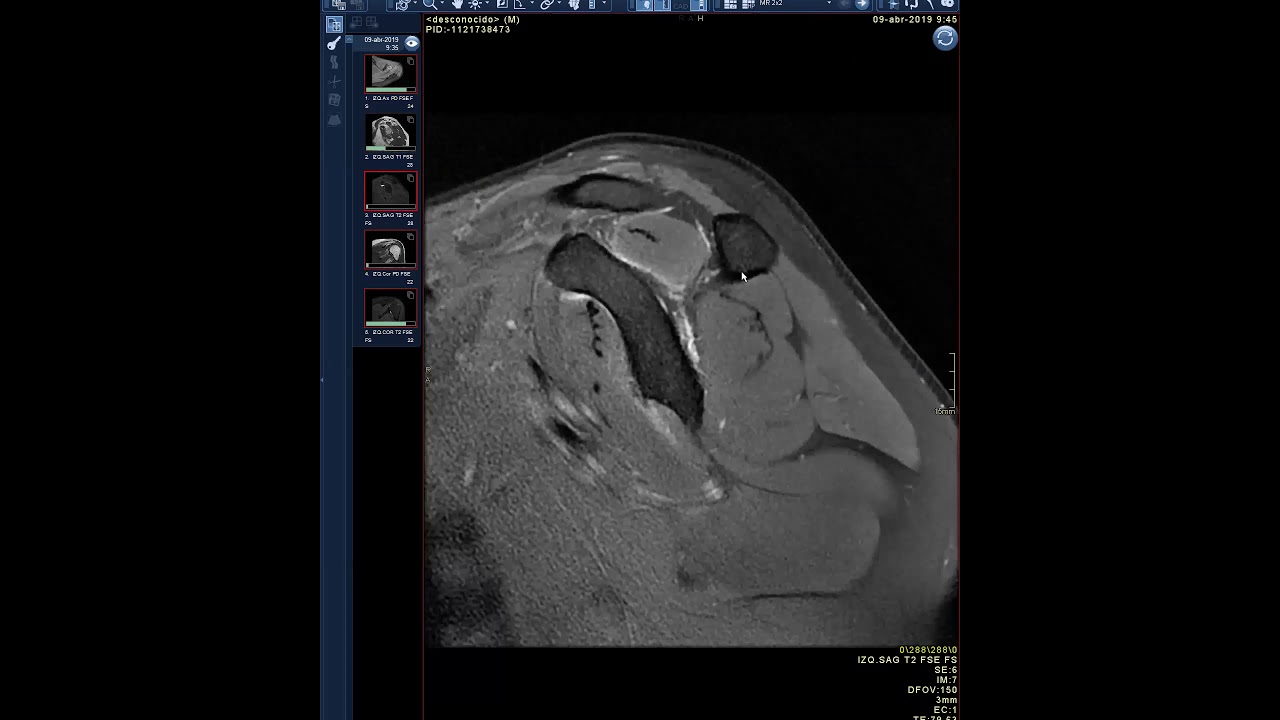Screen dimensions: 1280x720
Task: Open the MR 2x2 layout dropdown
Action: (x=829, y=4)
